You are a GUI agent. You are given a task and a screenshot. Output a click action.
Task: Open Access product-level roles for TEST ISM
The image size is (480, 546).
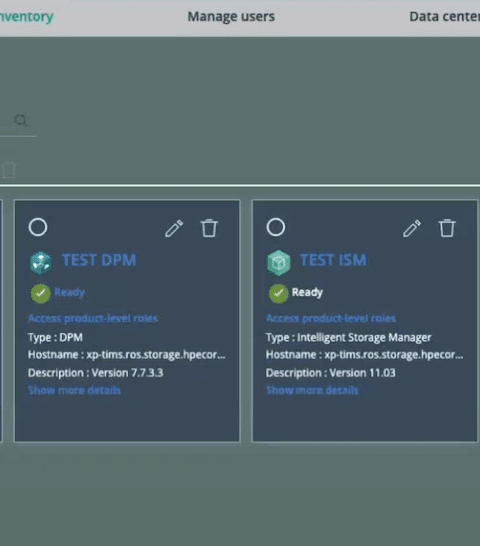click(x=331, y=318)
